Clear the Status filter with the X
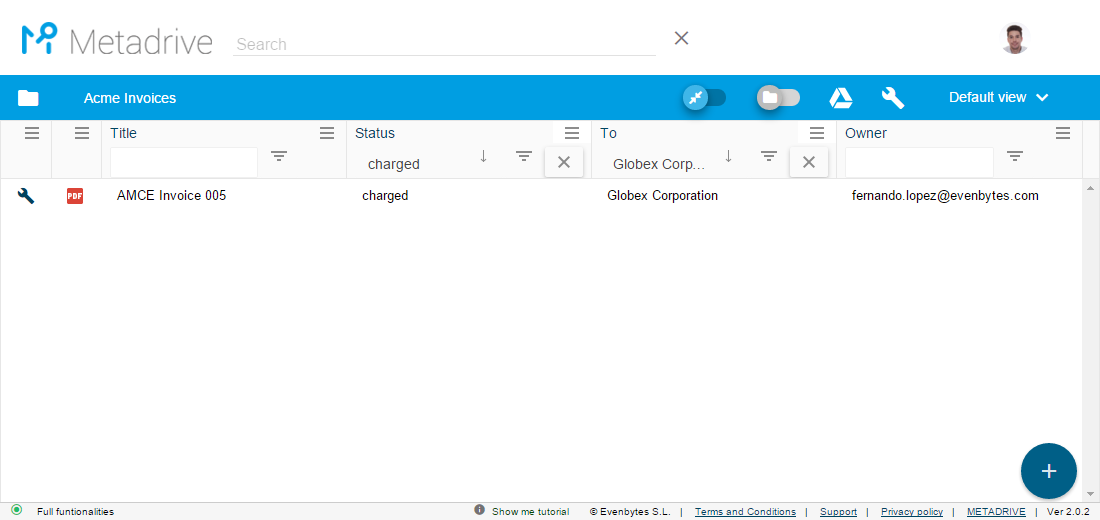The height and width of the screenshot is (520, 1100). (x=563, y=162)
